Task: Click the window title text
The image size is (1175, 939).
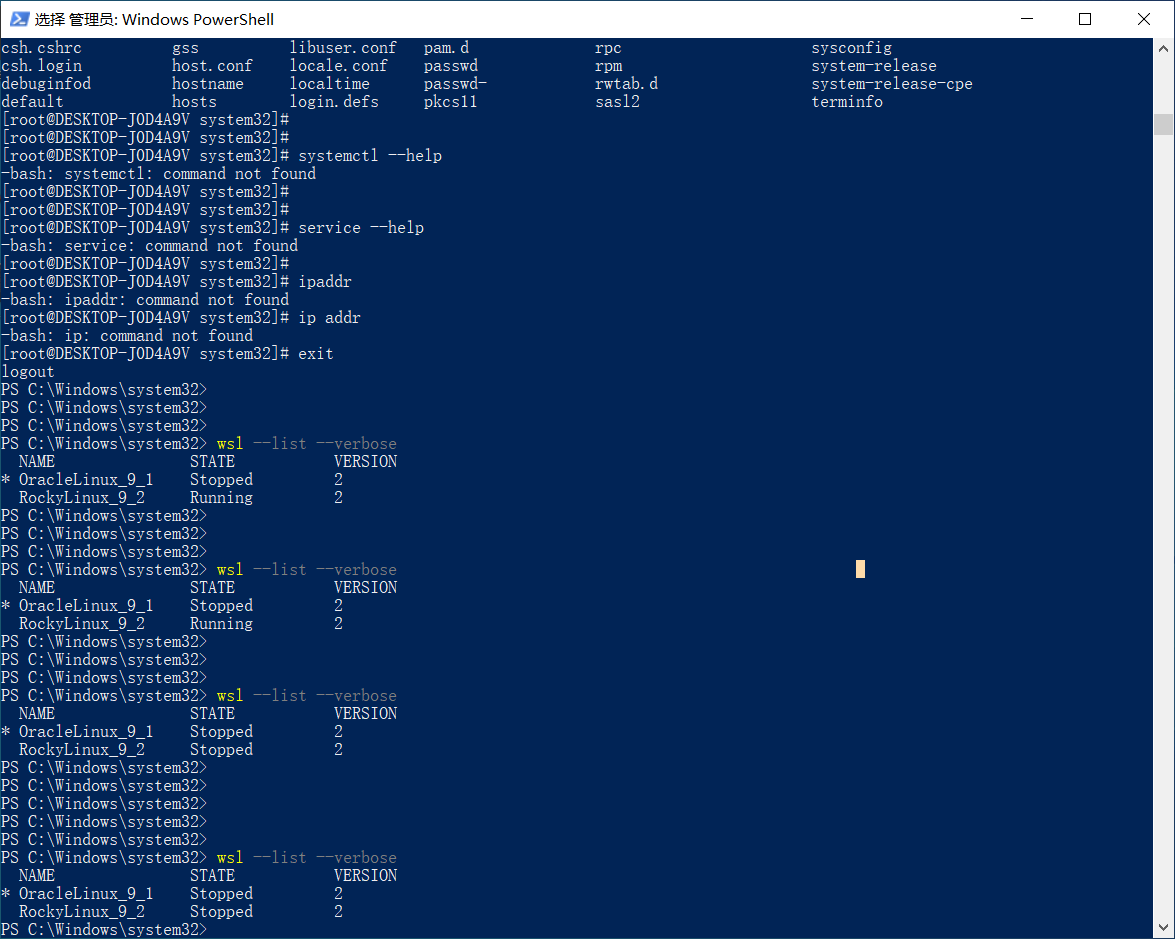Action: [154, 19]
